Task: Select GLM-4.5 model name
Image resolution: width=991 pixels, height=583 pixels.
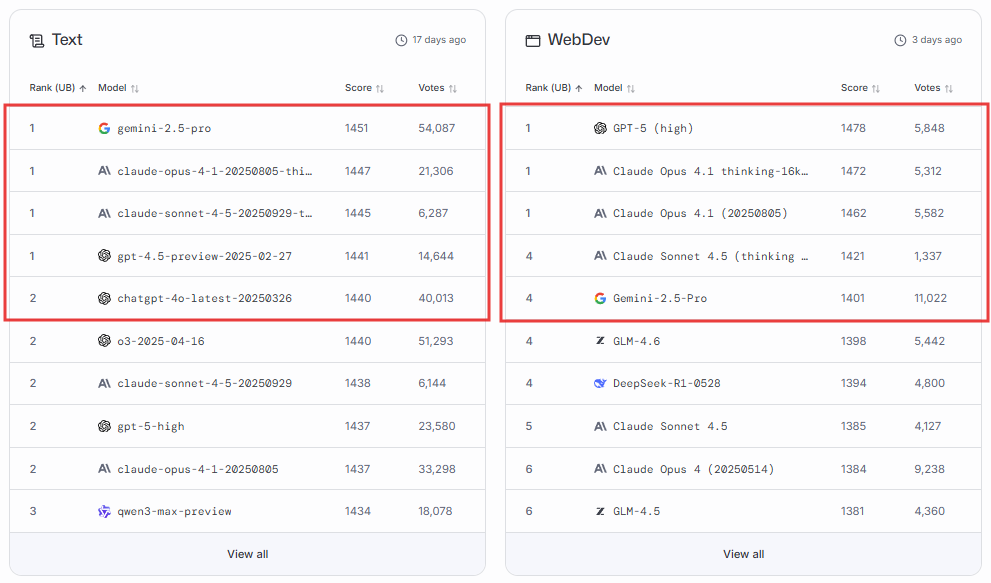Action: [636, 512]
